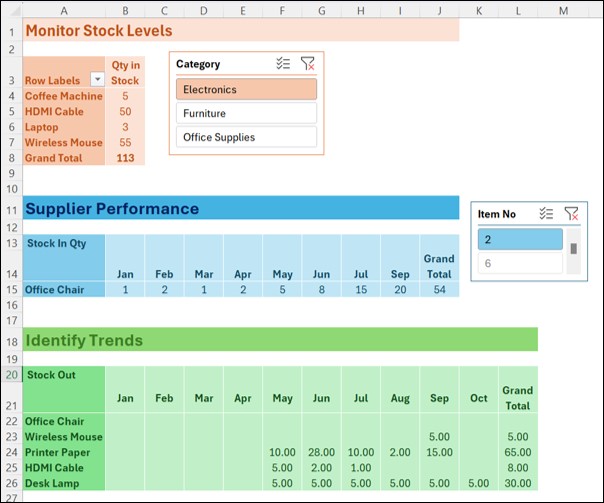Open the Row Labels filter dropdown

[x=97, y=79]
